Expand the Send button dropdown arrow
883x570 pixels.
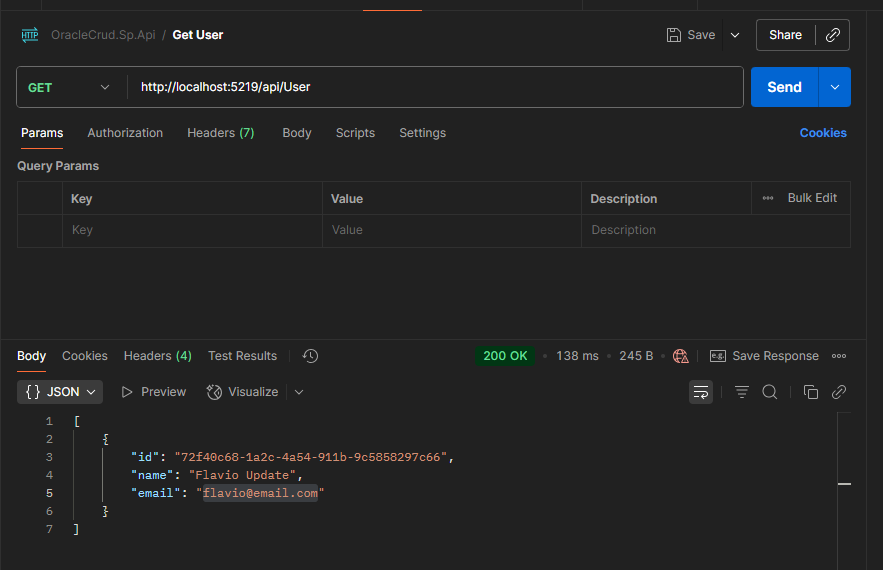click(834, 87)
